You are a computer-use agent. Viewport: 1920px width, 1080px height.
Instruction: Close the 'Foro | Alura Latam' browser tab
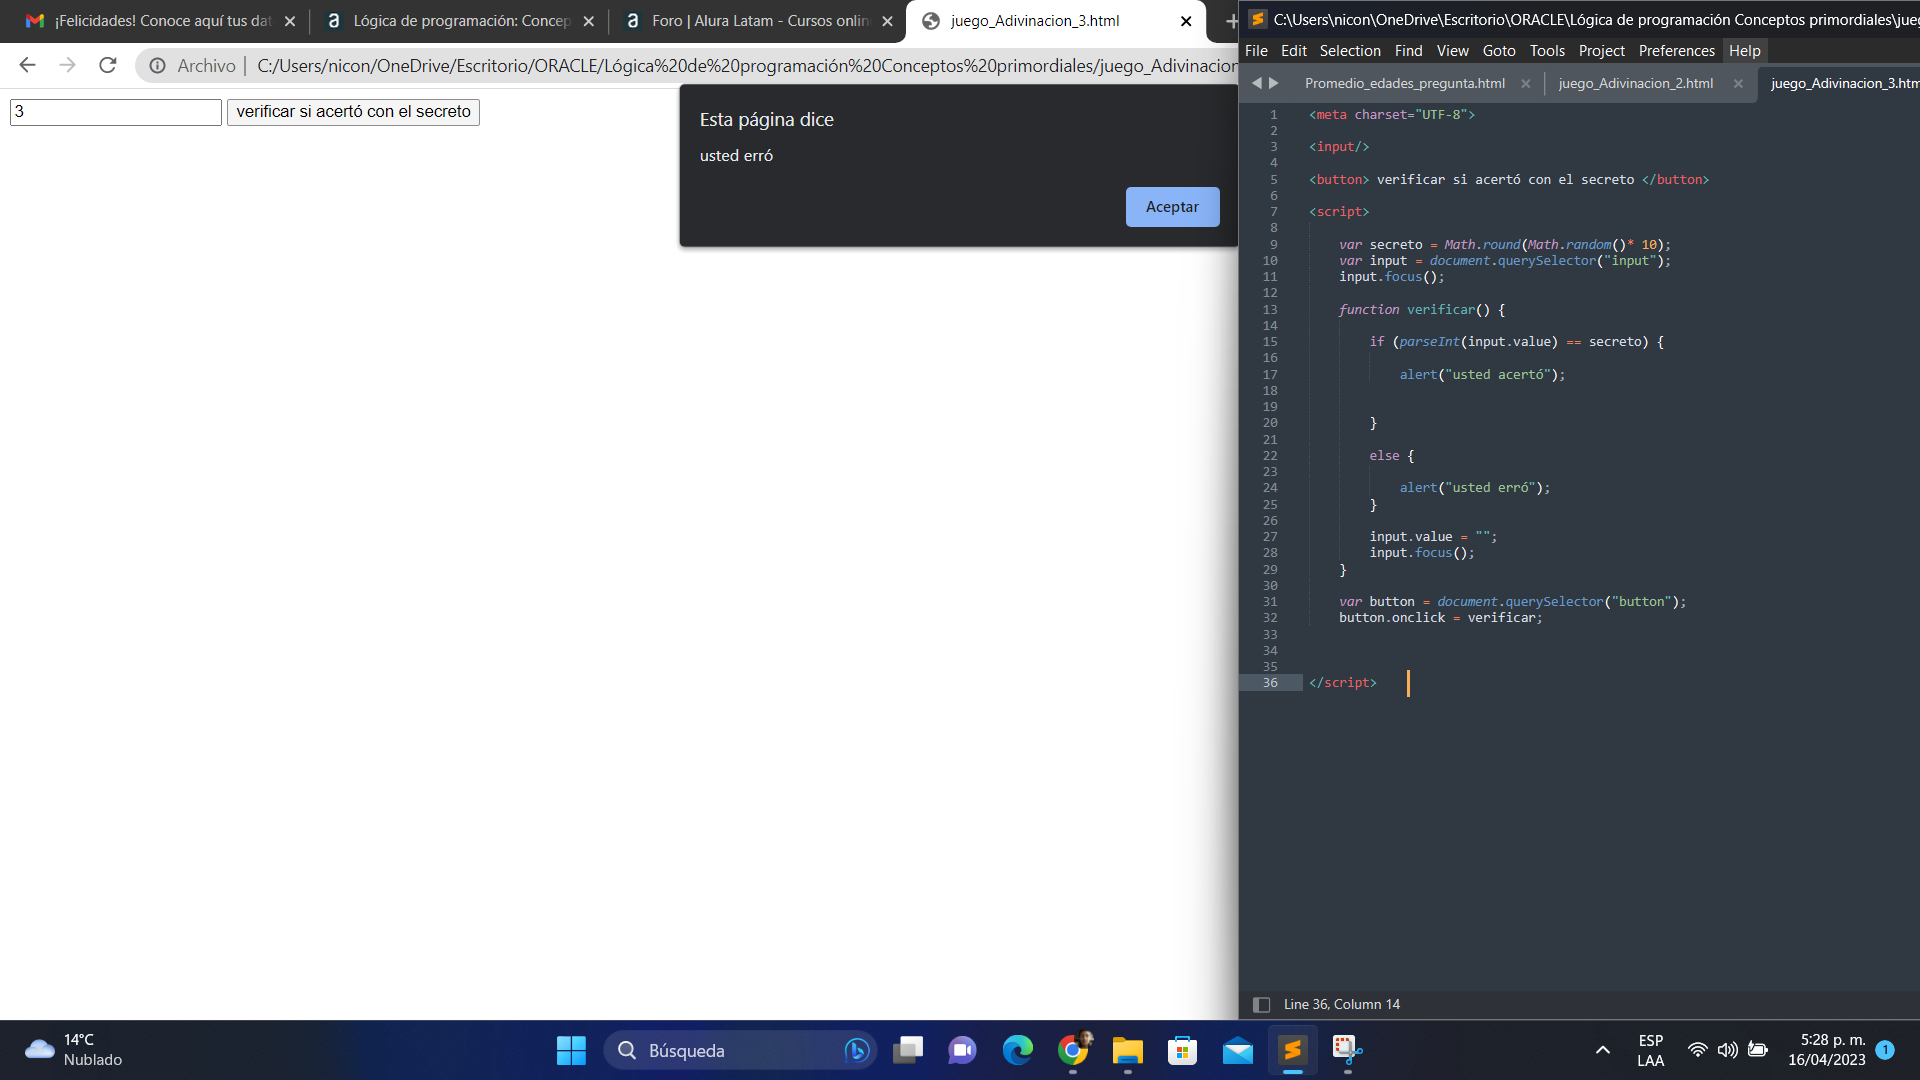[x=887, y=21]
